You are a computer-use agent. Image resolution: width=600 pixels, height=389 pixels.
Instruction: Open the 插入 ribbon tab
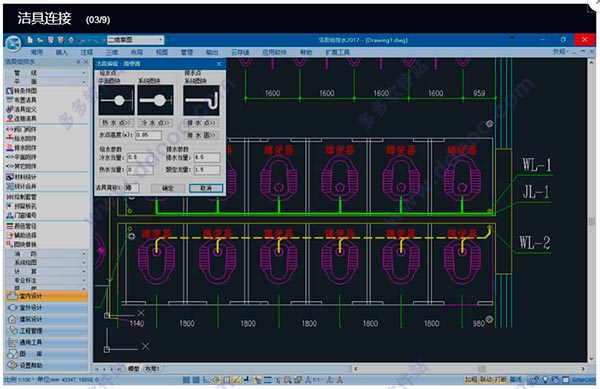coord(62,52)
